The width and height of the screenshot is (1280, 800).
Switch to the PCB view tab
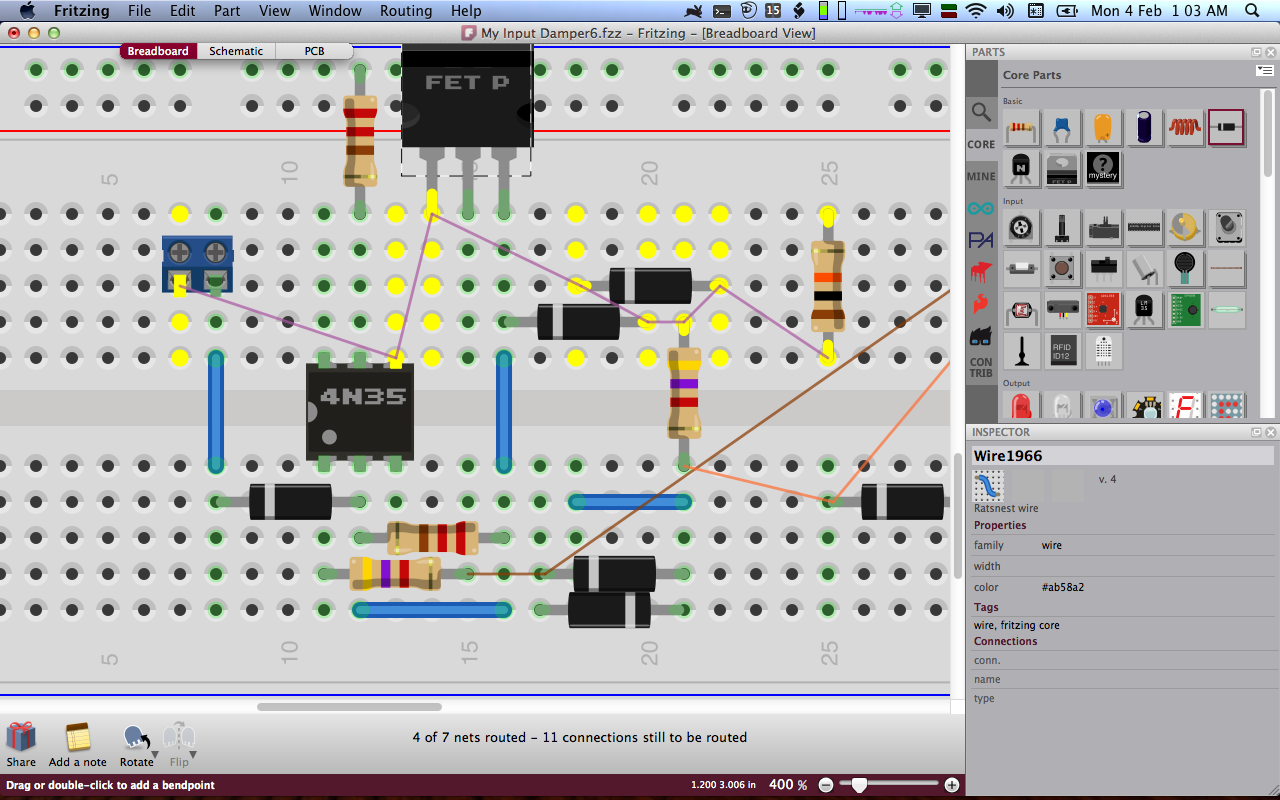[x=314, y=51]
